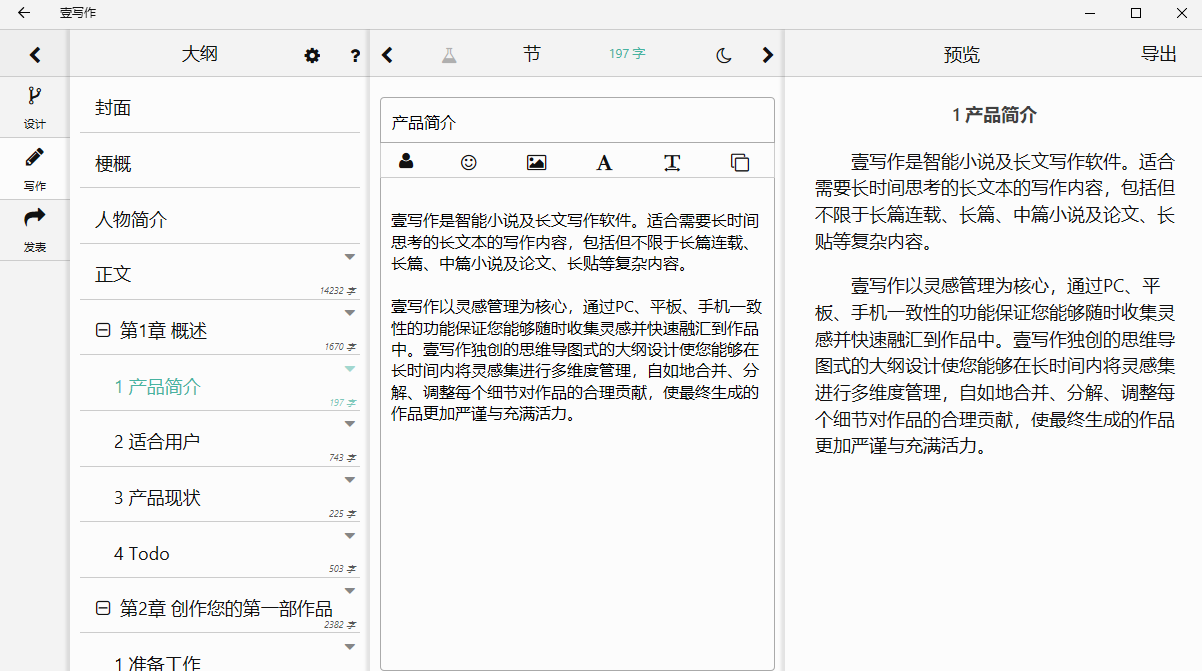1202x671 pixels.
Task: Open the emoji smiley picker
Action: tap(469, 162)
